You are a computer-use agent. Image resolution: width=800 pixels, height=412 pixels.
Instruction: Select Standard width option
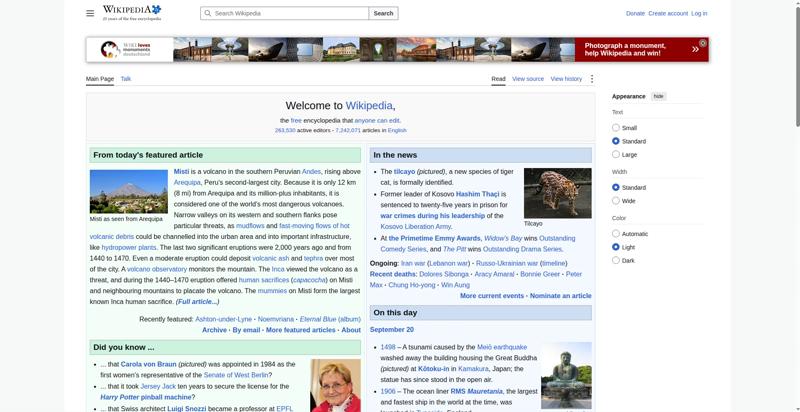pyautogui.click(x=616, y=187)
